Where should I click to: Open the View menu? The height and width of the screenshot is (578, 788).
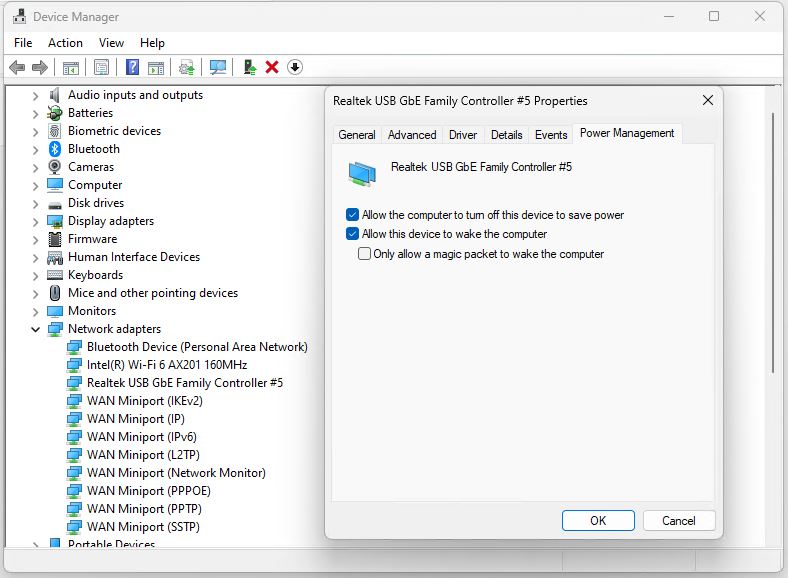click(111, 43)
